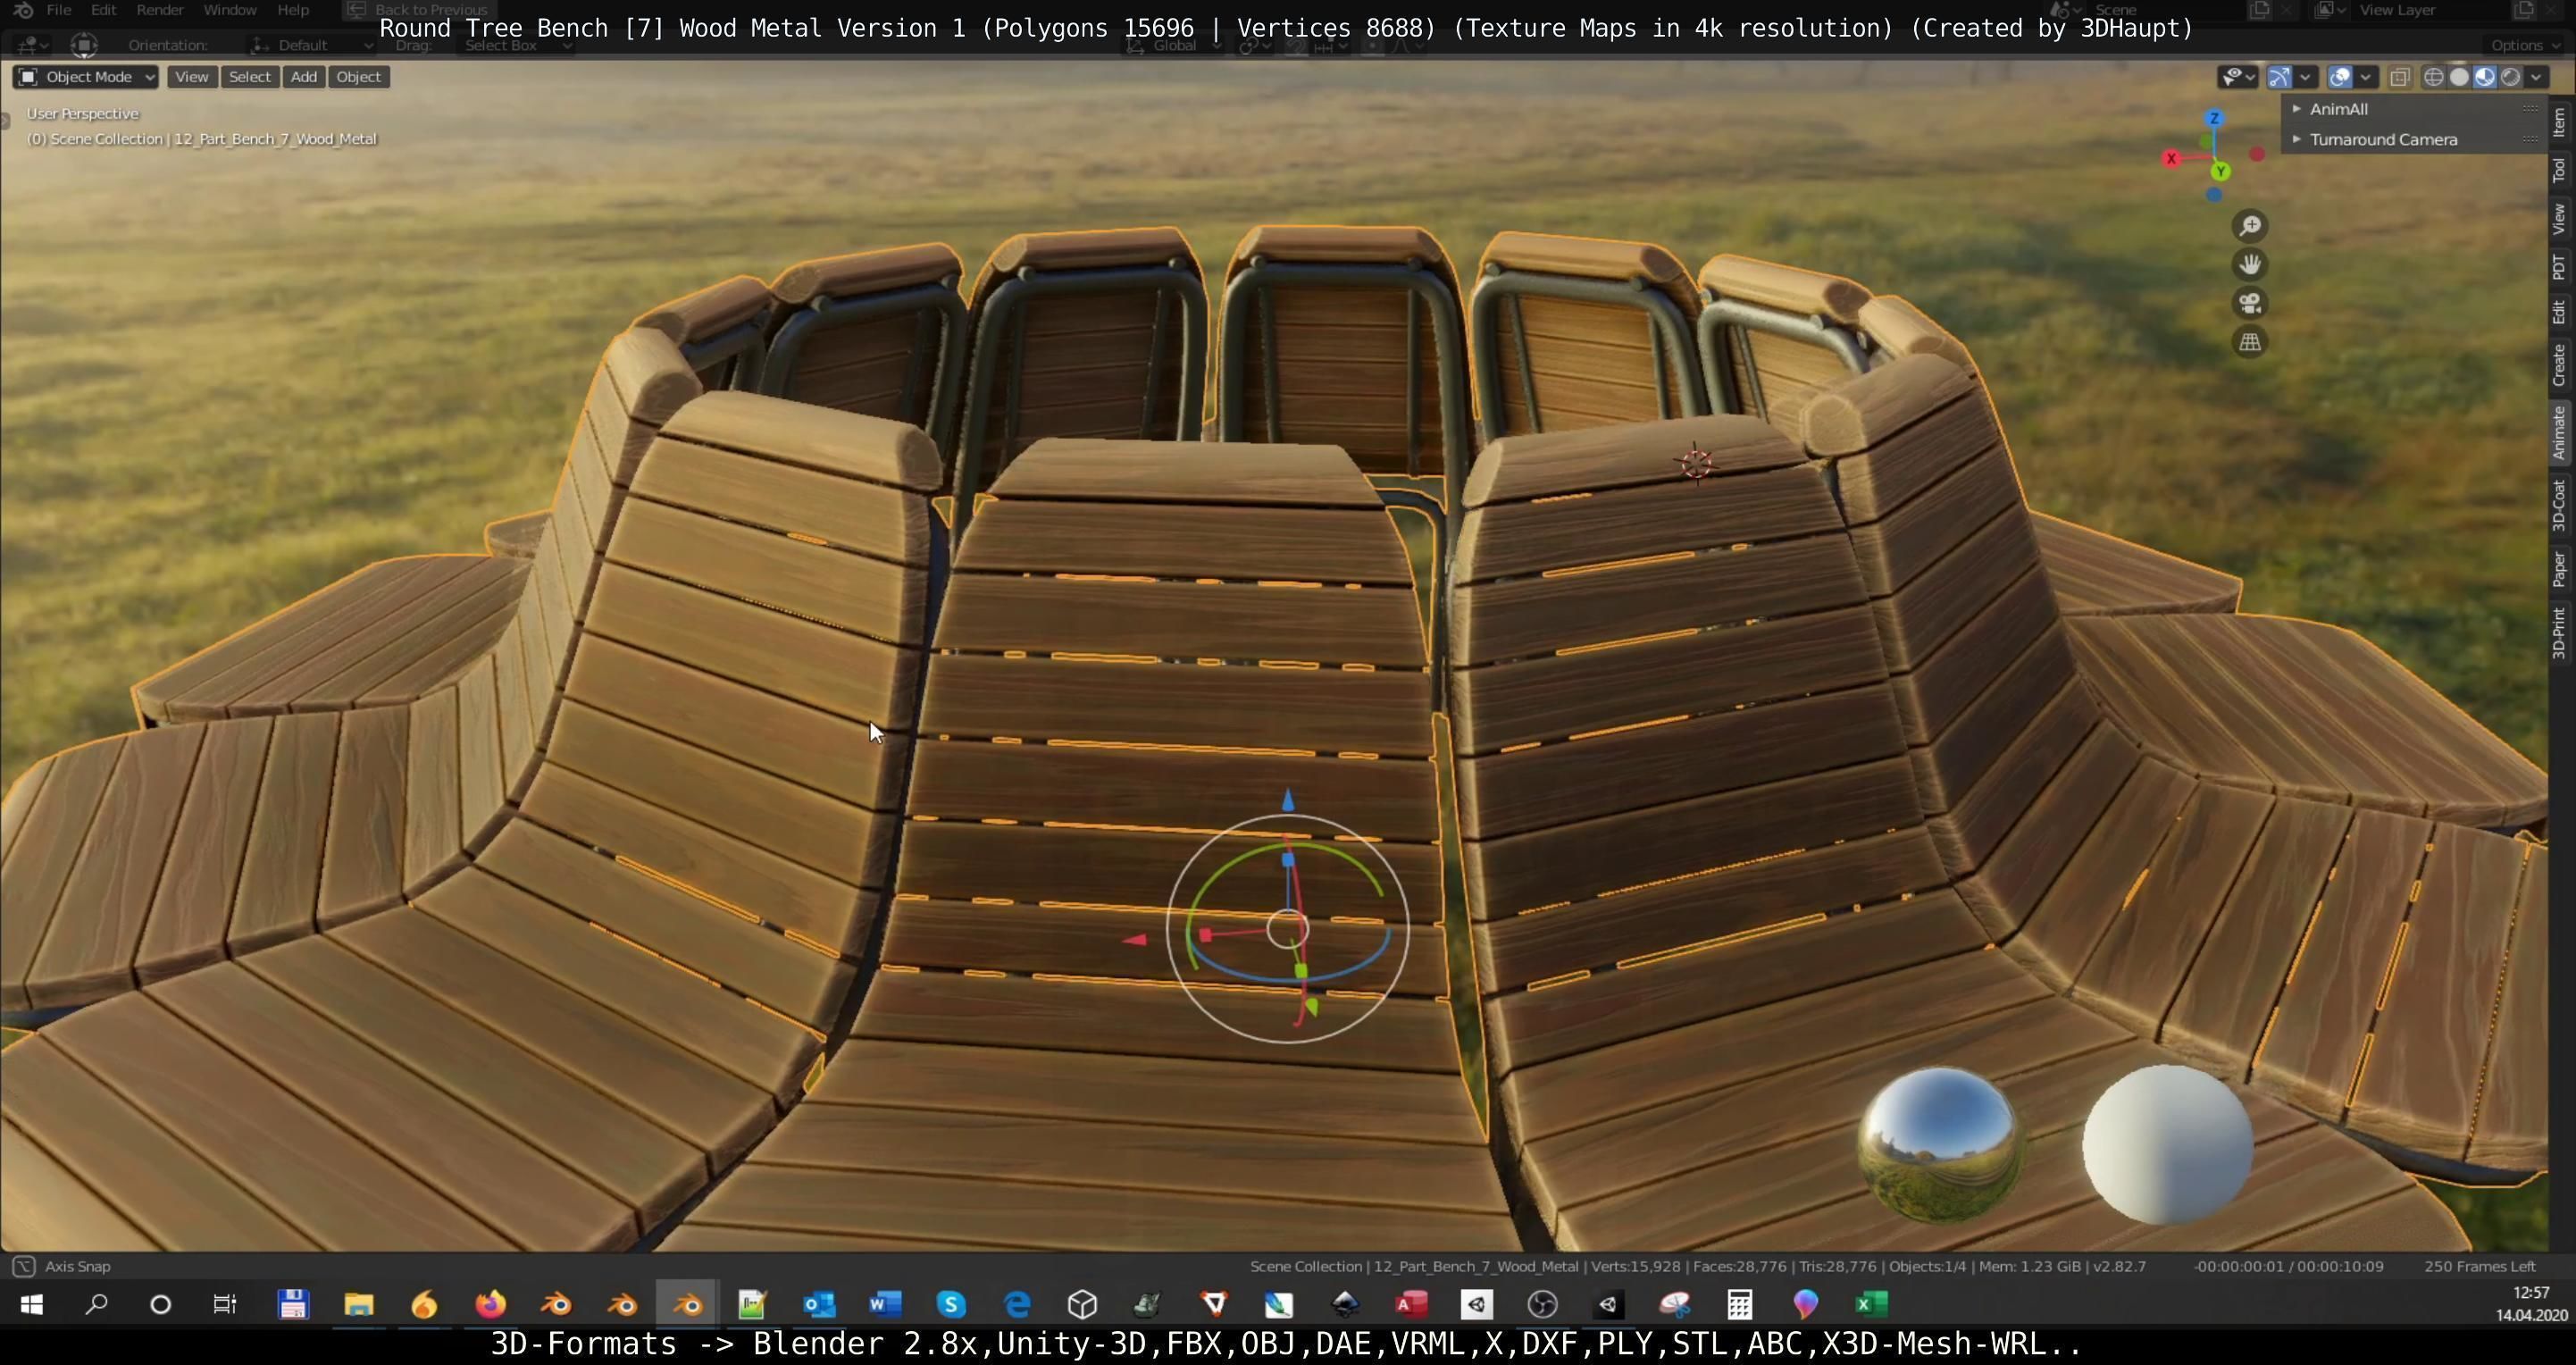2576x1365 pixels.
Task: Click the blue Z handle of transform gizmo
Action: 1288,801
